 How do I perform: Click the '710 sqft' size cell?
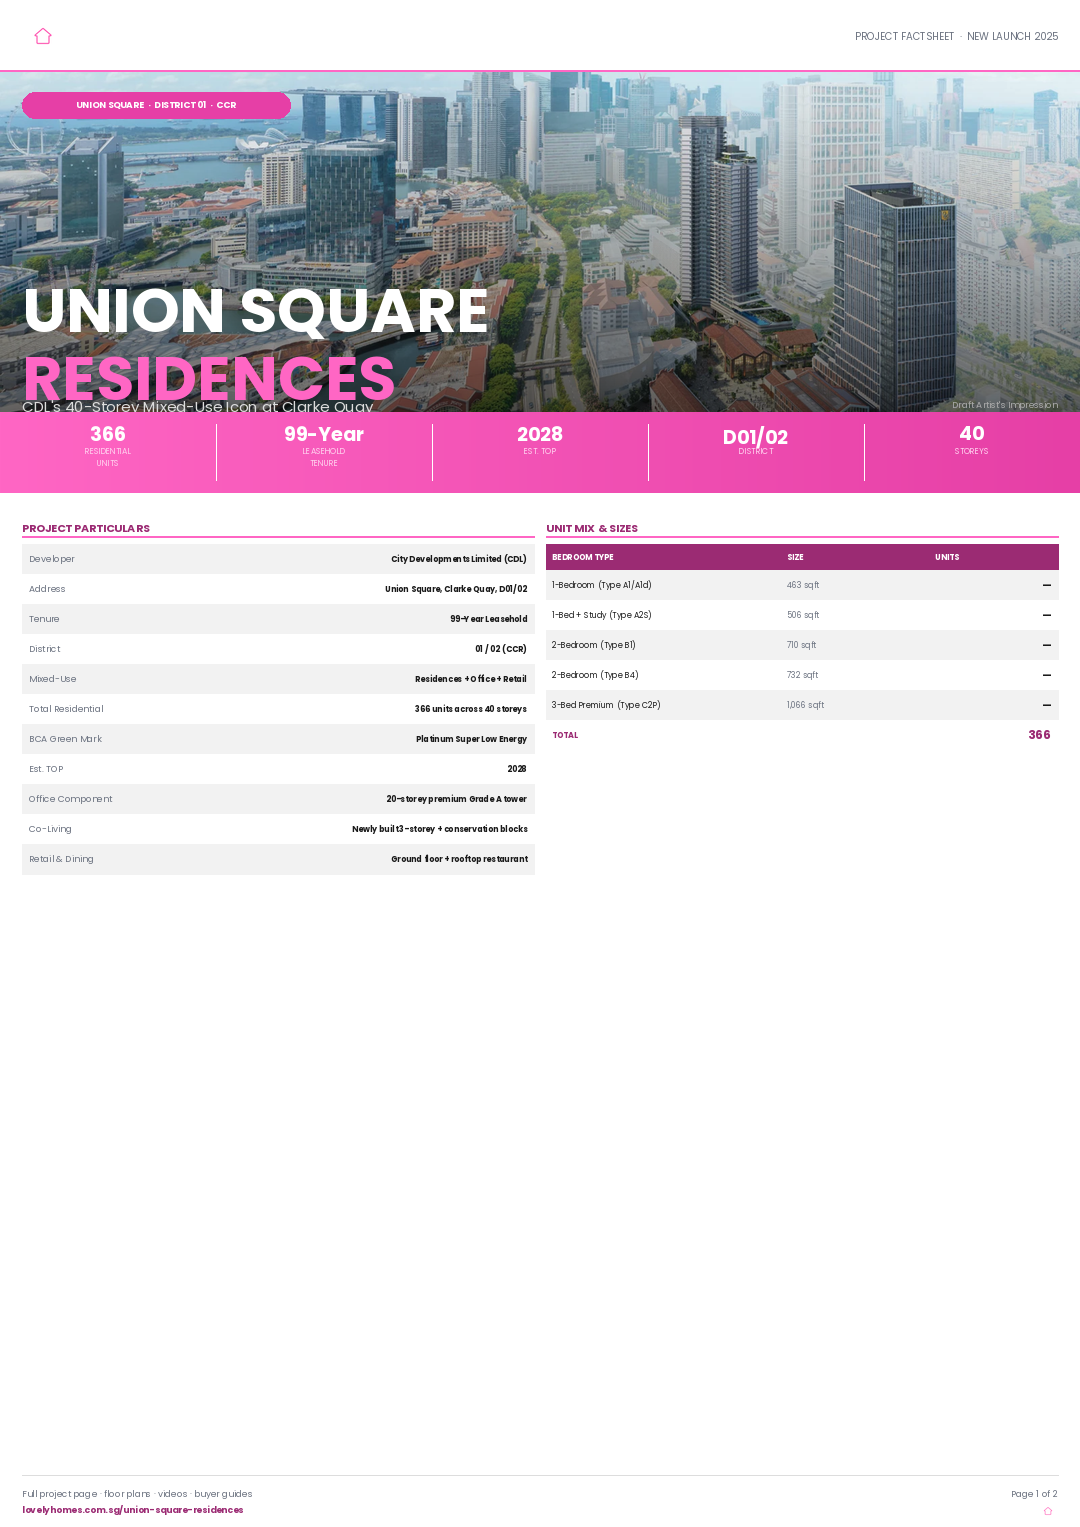801,645
